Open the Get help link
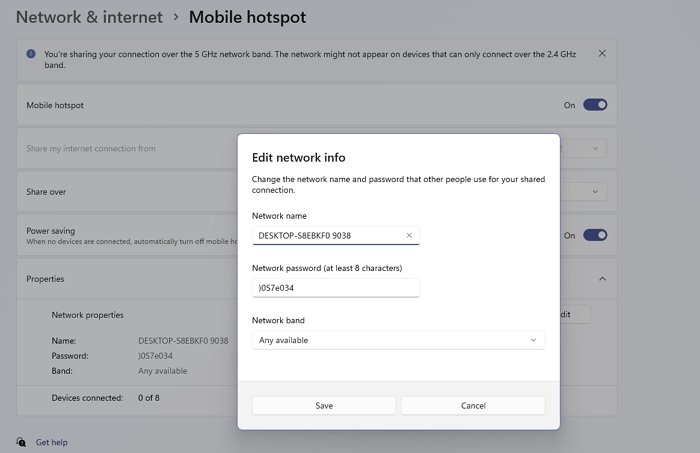Viewport: 700px width, 453px height. [51, 441]
